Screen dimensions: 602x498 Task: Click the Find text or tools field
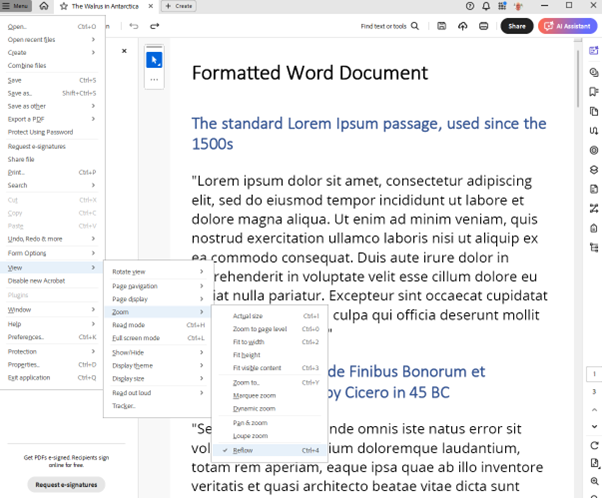point(389,26)
